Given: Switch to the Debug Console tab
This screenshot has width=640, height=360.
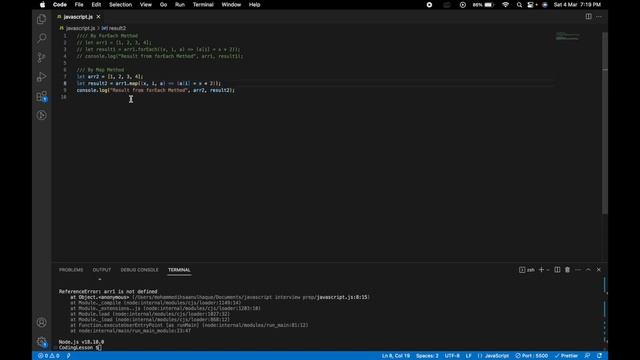Looking at the screenshot, I should 139,270.
